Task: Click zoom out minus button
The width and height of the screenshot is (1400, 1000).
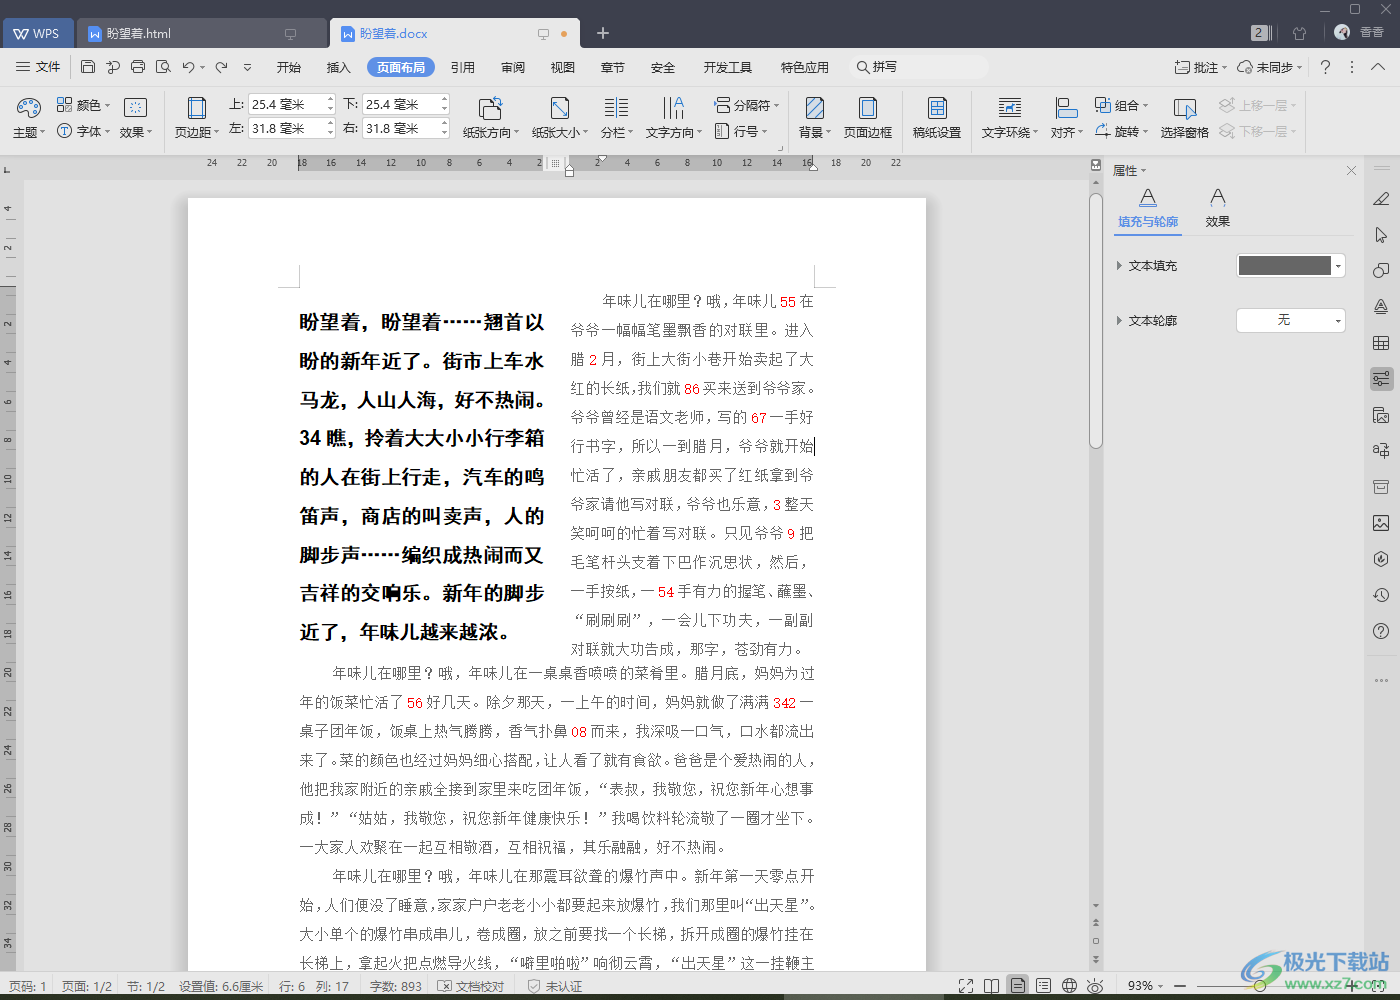Action: (1181, 986)
